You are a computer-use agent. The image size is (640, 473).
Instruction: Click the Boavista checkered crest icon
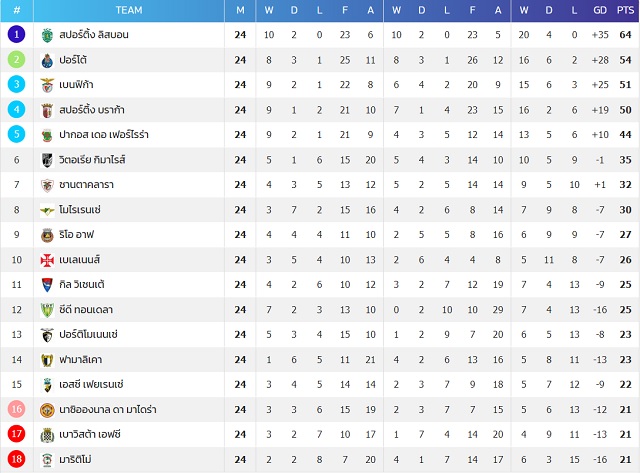[x=47, y=435]
